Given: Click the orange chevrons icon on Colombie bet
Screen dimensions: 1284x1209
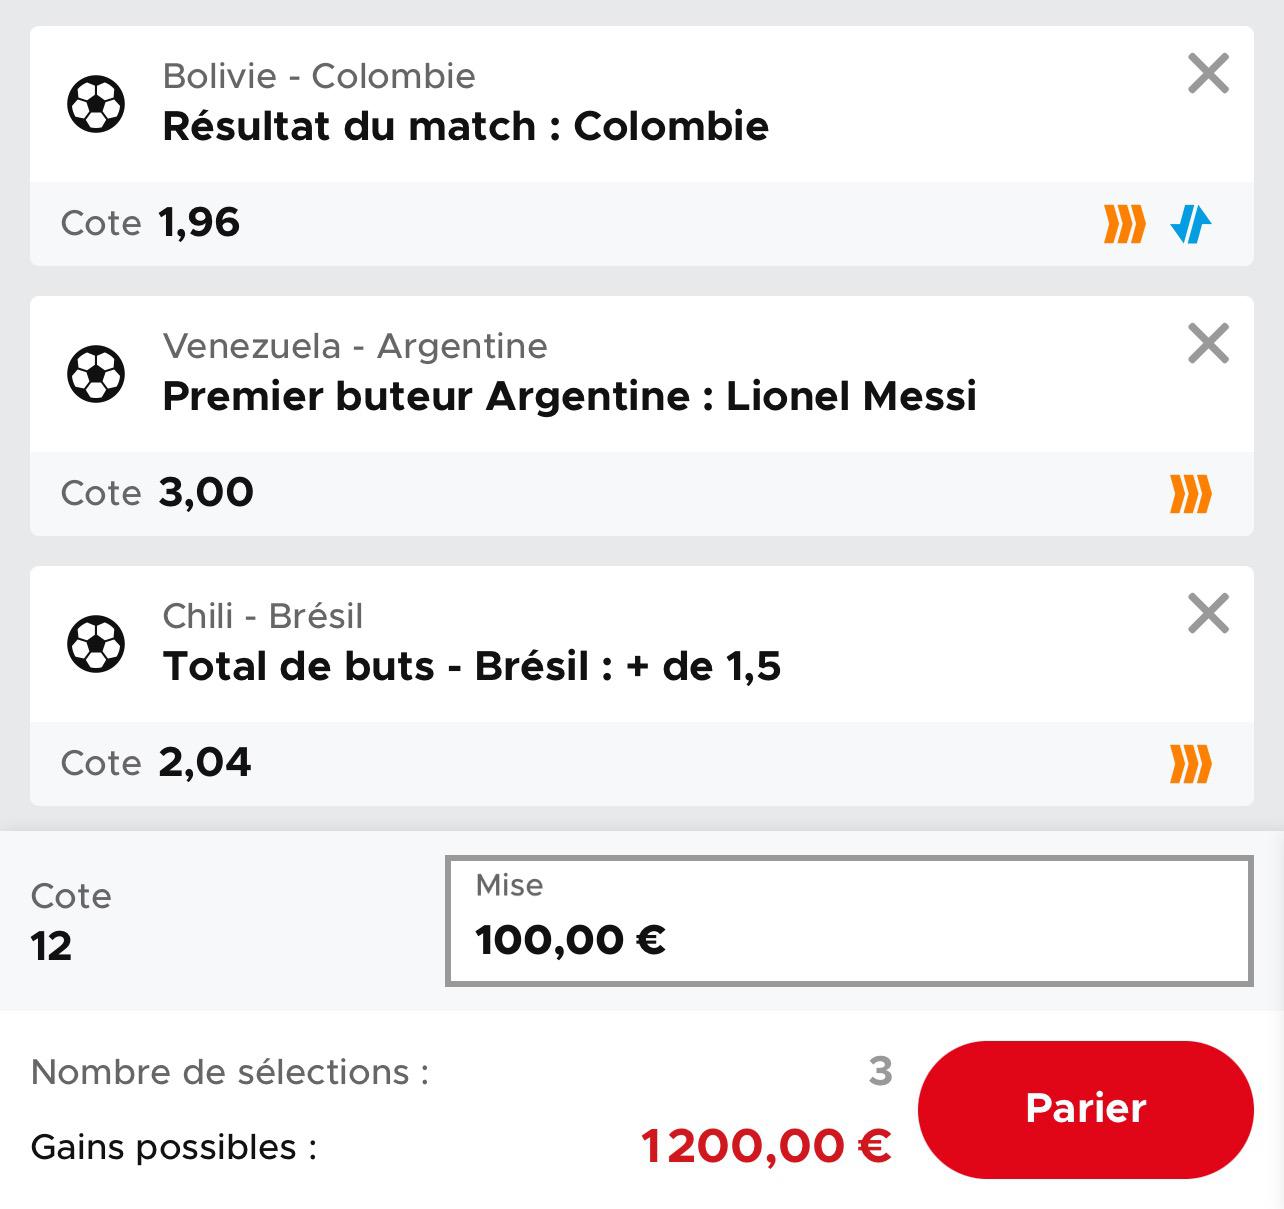Looking at the screenshot, I should [1124, 223].
